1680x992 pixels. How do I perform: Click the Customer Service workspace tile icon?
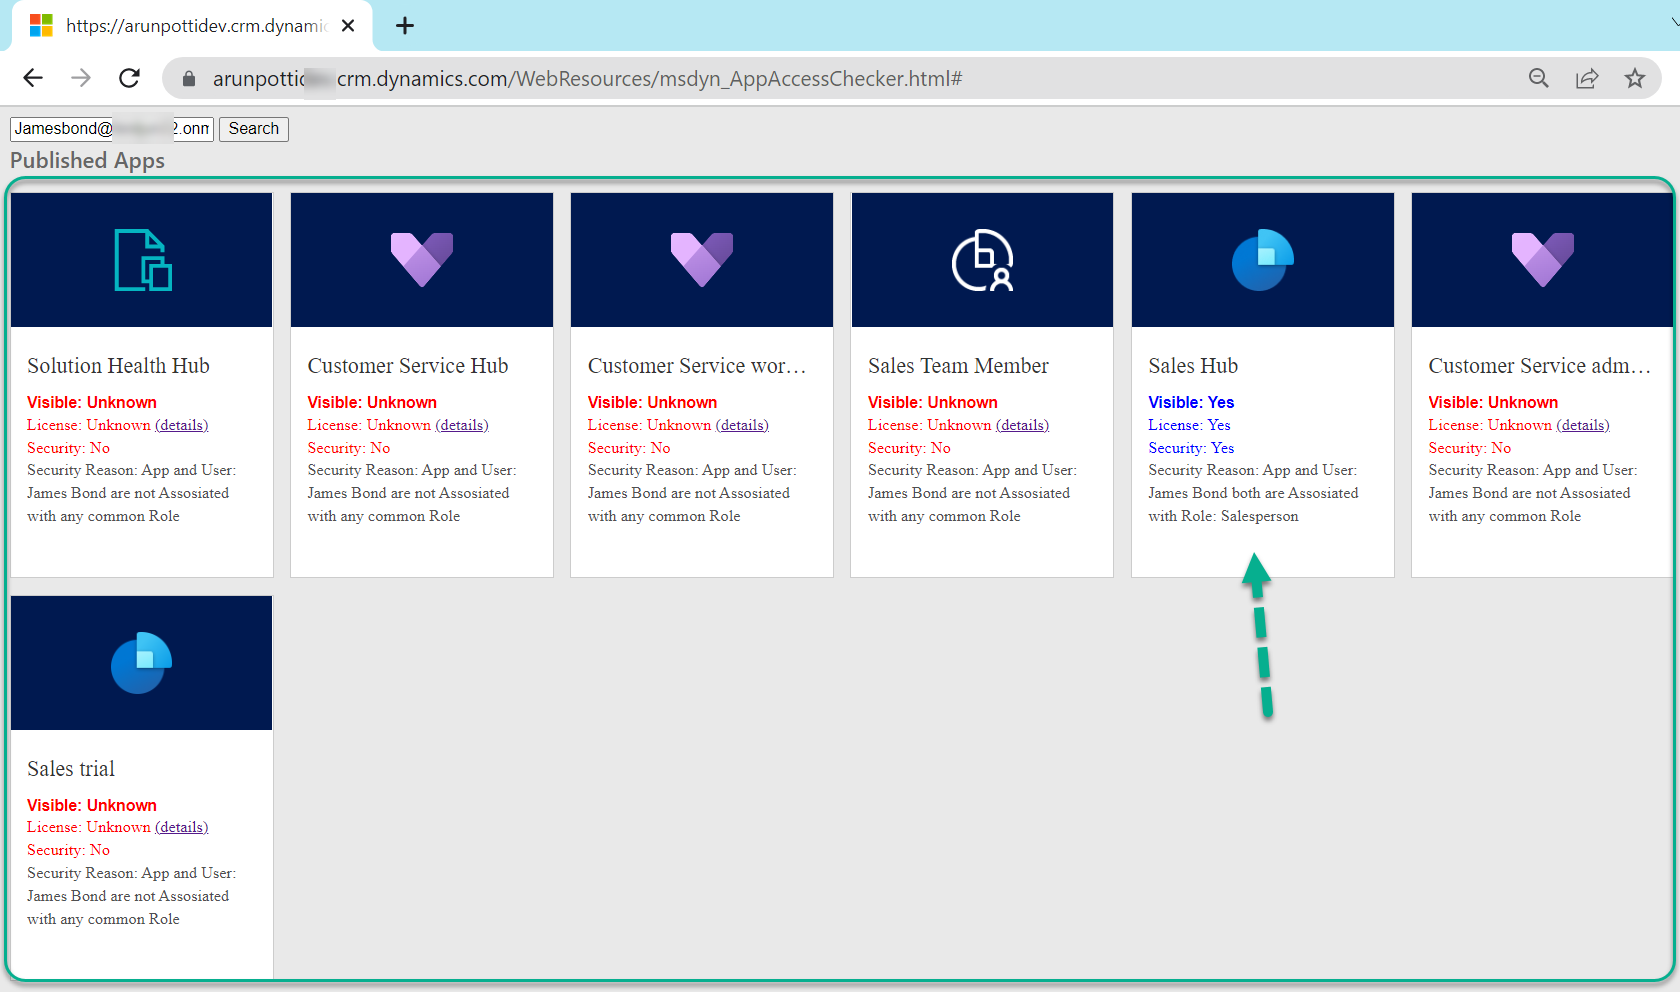[701, 259]
